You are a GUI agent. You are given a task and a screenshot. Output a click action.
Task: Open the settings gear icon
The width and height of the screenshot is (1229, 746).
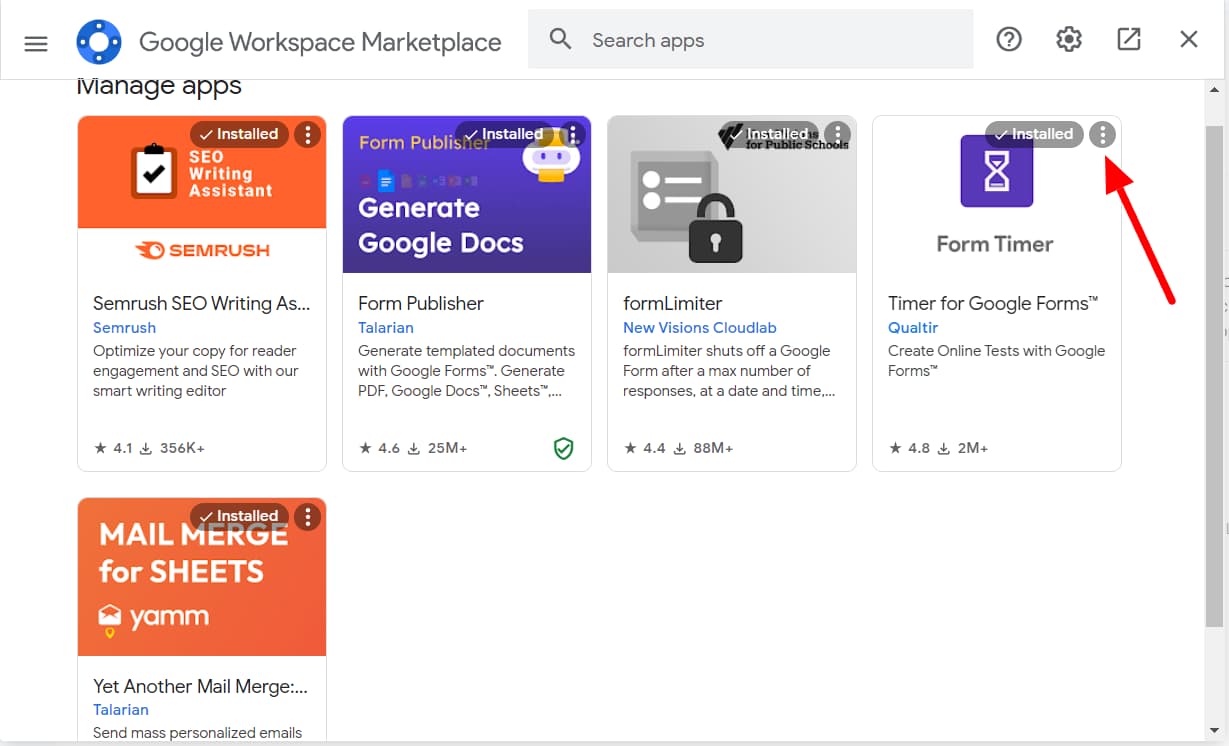(x=1069, y=40)
